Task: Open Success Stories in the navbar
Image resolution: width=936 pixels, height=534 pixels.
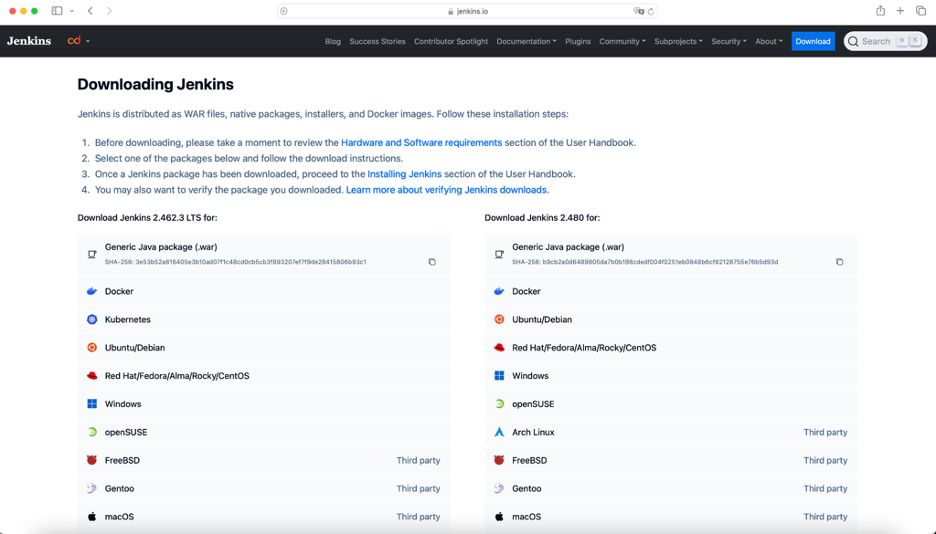Action: click(x=377, y=41)
